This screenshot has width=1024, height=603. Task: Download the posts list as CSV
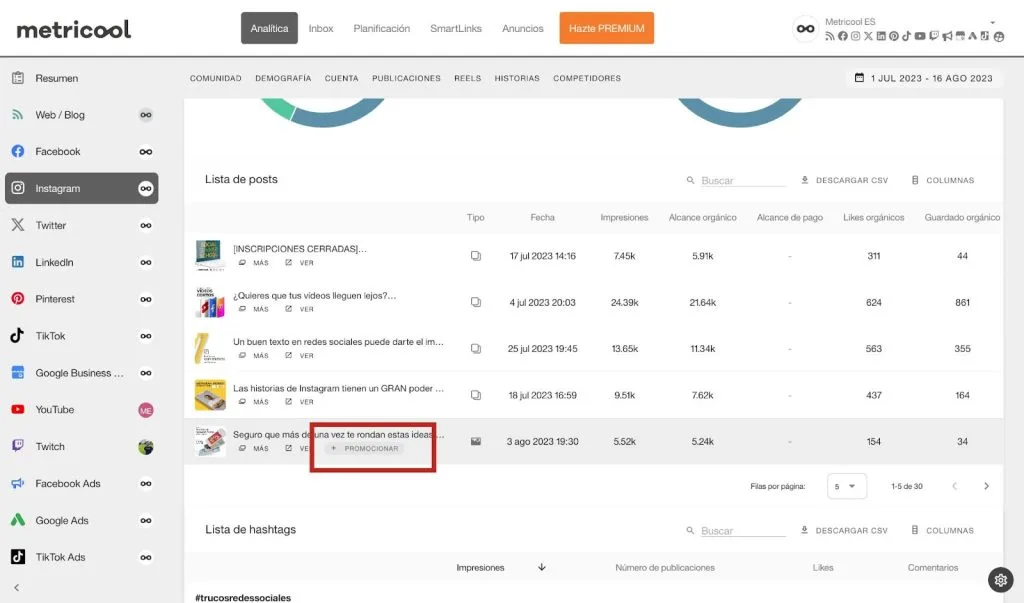[x=844, y=180]
